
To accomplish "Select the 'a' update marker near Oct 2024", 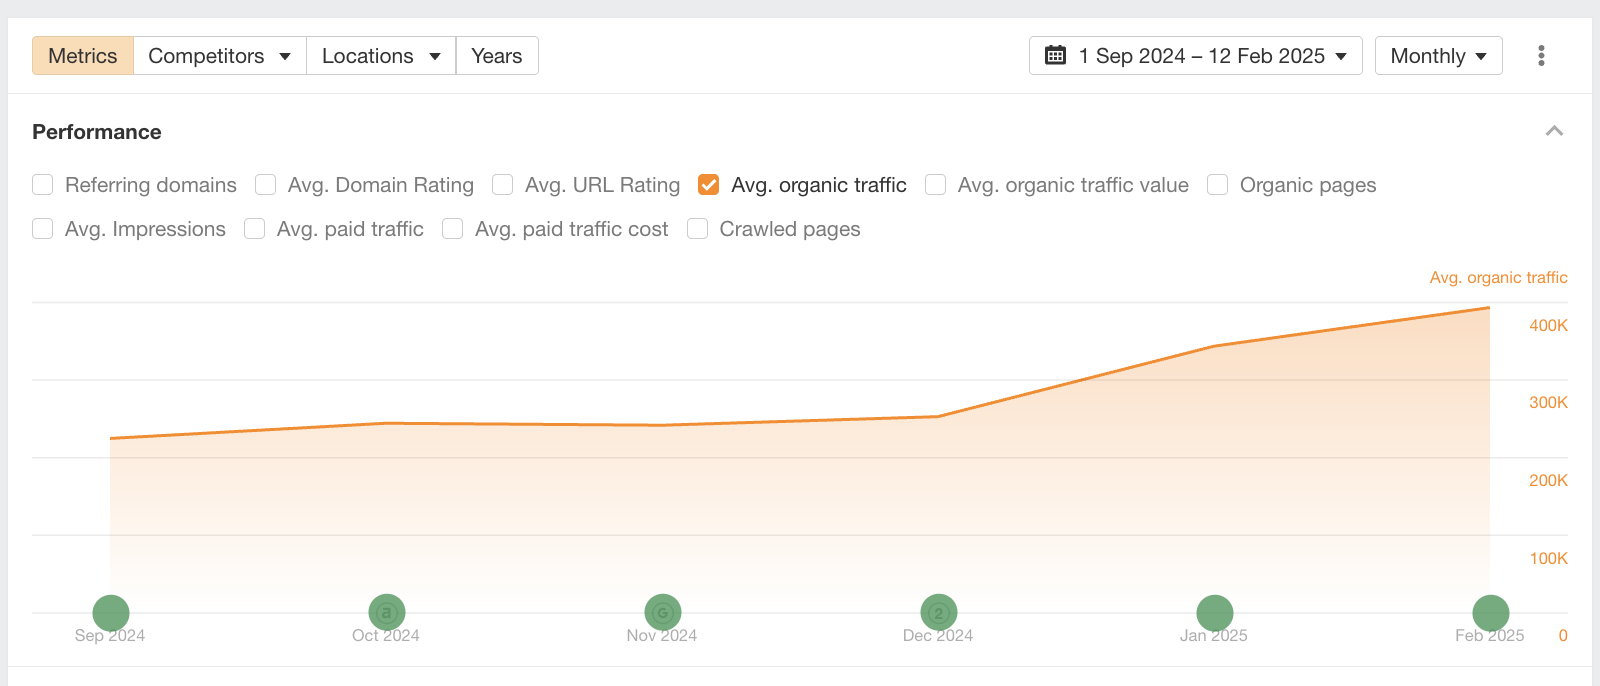I will coord(386,613).
